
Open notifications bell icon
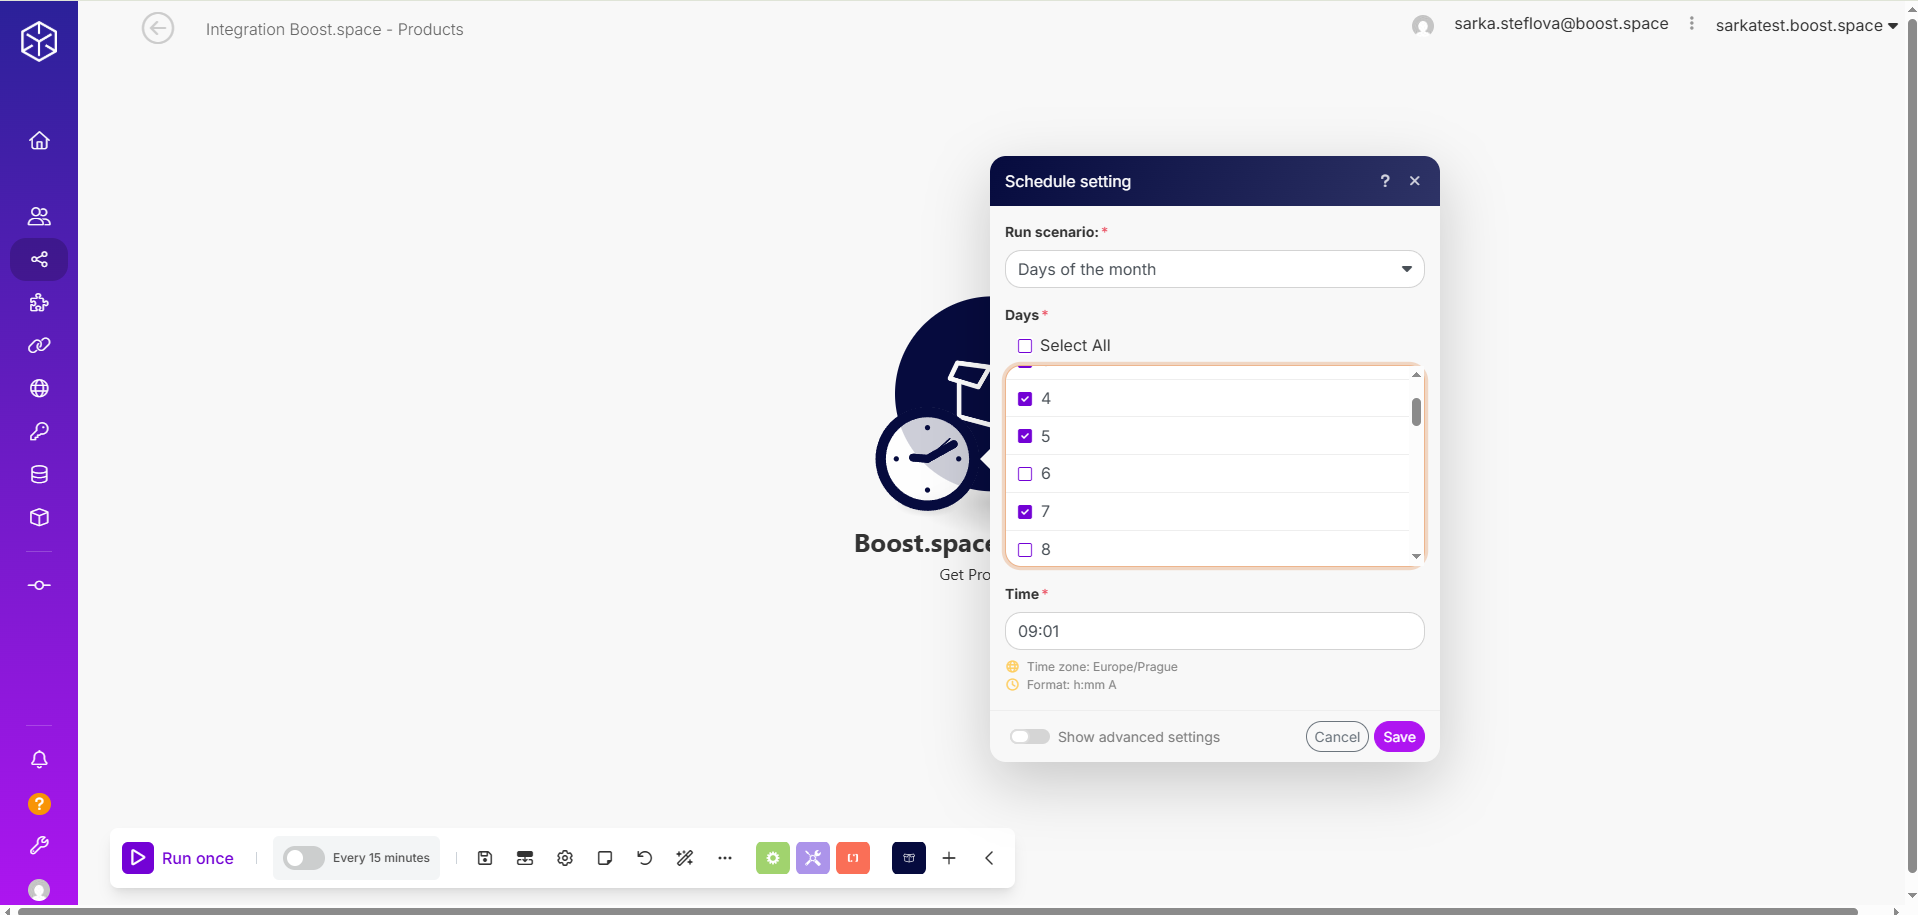coord(39,760)
